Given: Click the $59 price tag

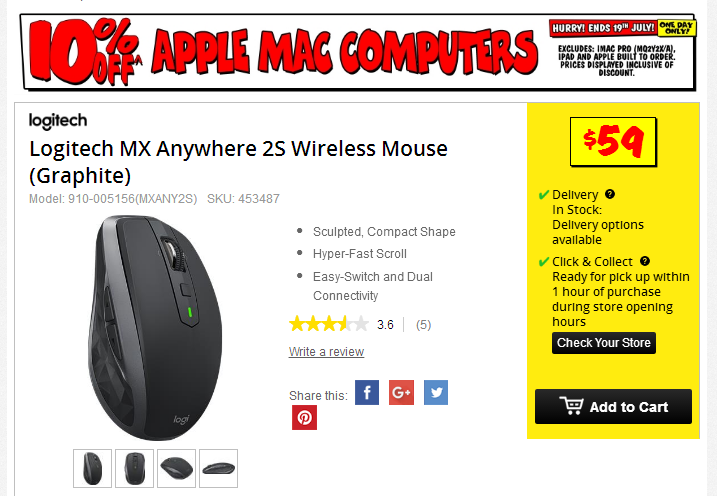Looking at the screenshot, I should (613, 142).
